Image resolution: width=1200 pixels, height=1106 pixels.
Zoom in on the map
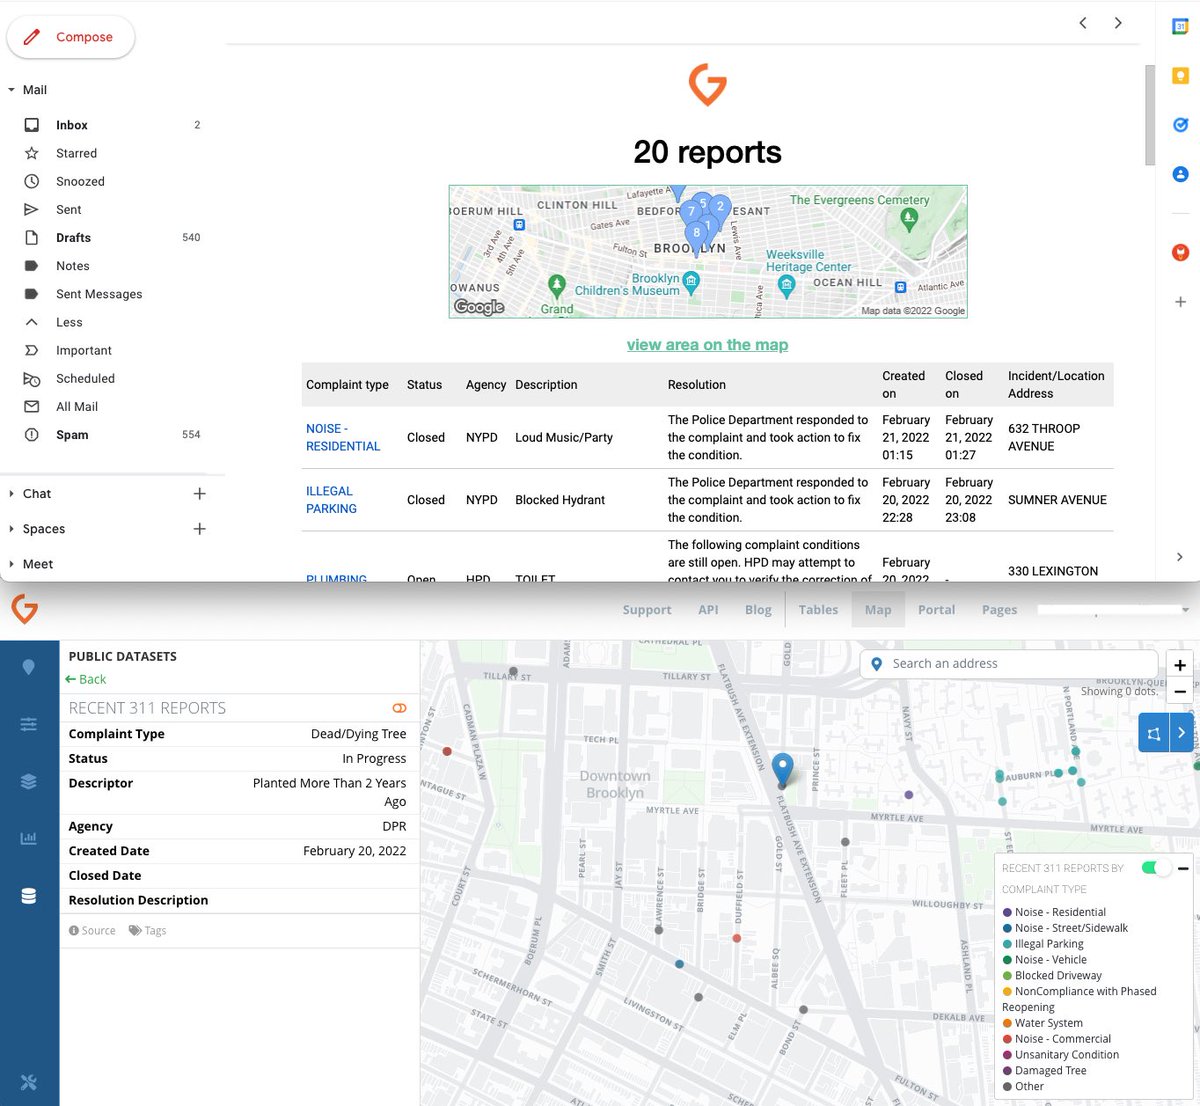click(1180, 665)
